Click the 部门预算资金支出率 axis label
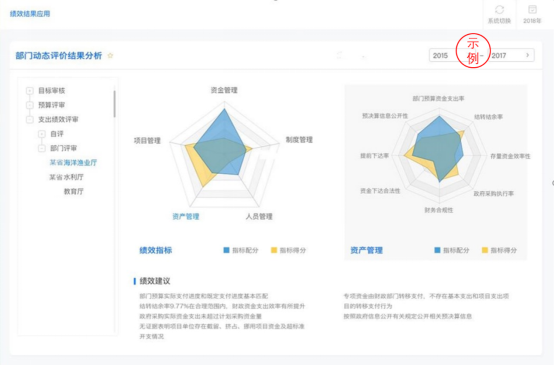The image size is (554, 366). click(x=438, y=99)
